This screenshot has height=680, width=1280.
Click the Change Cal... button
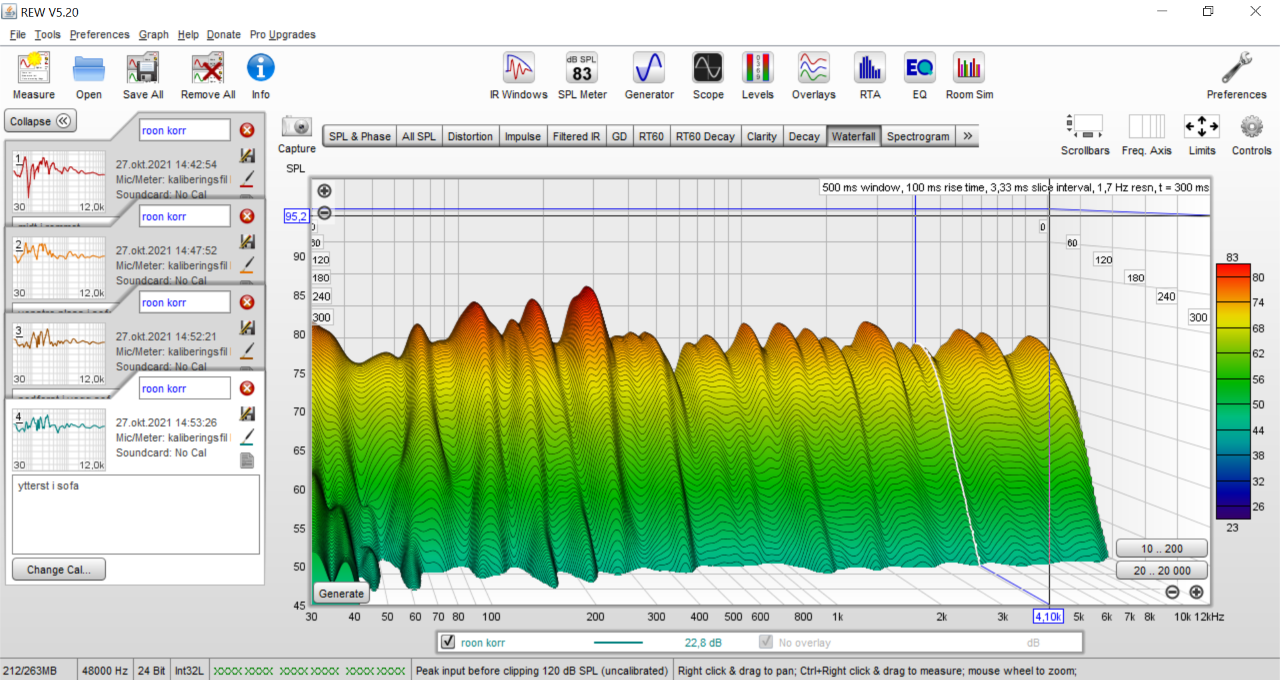[59, 569]
